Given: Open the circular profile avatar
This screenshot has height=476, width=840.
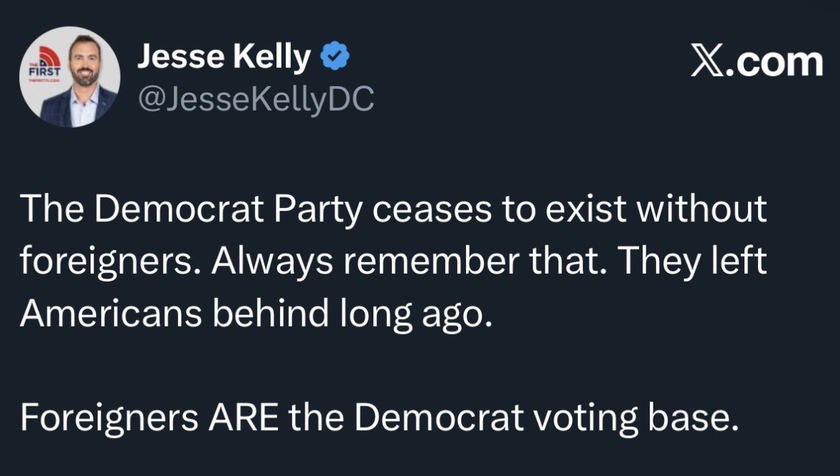Looking at the screenshot, I should coord(71,78).
